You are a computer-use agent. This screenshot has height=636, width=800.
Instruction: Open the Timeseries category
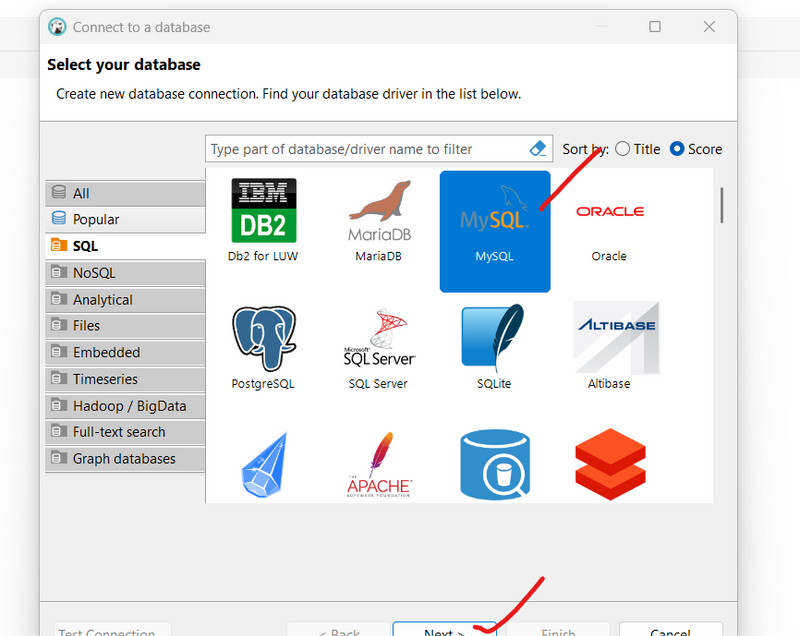[x=125, y=379]
